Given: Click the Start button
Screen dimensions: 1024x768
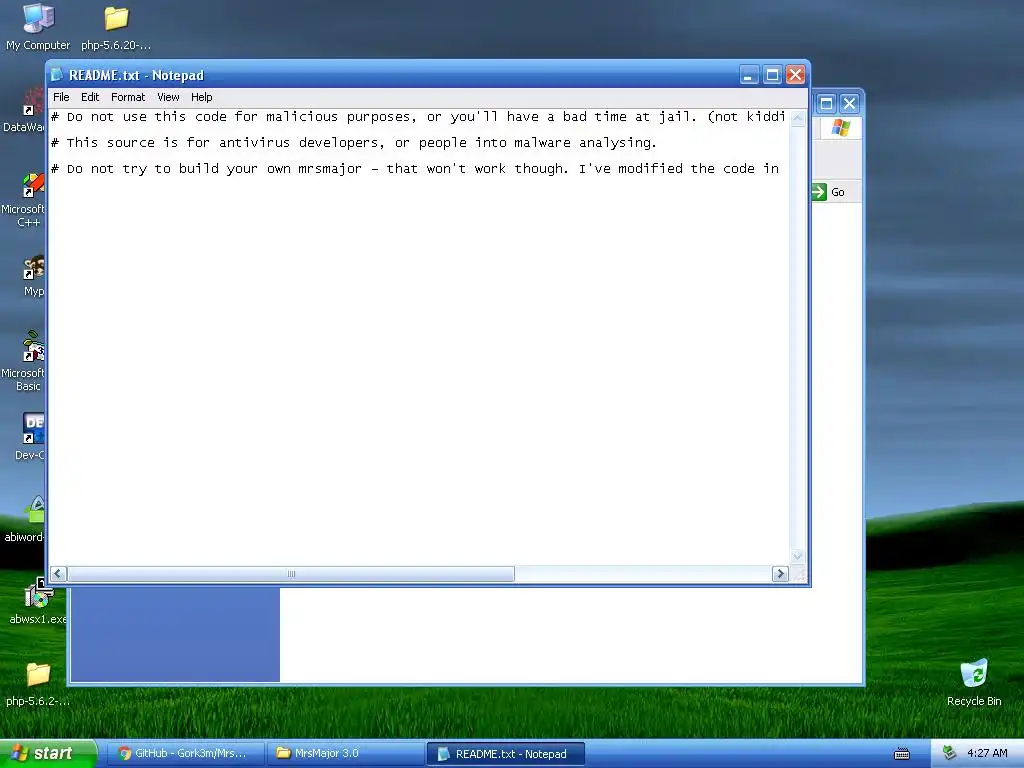Looking at the screenshot, I should [x=47, y=753].
